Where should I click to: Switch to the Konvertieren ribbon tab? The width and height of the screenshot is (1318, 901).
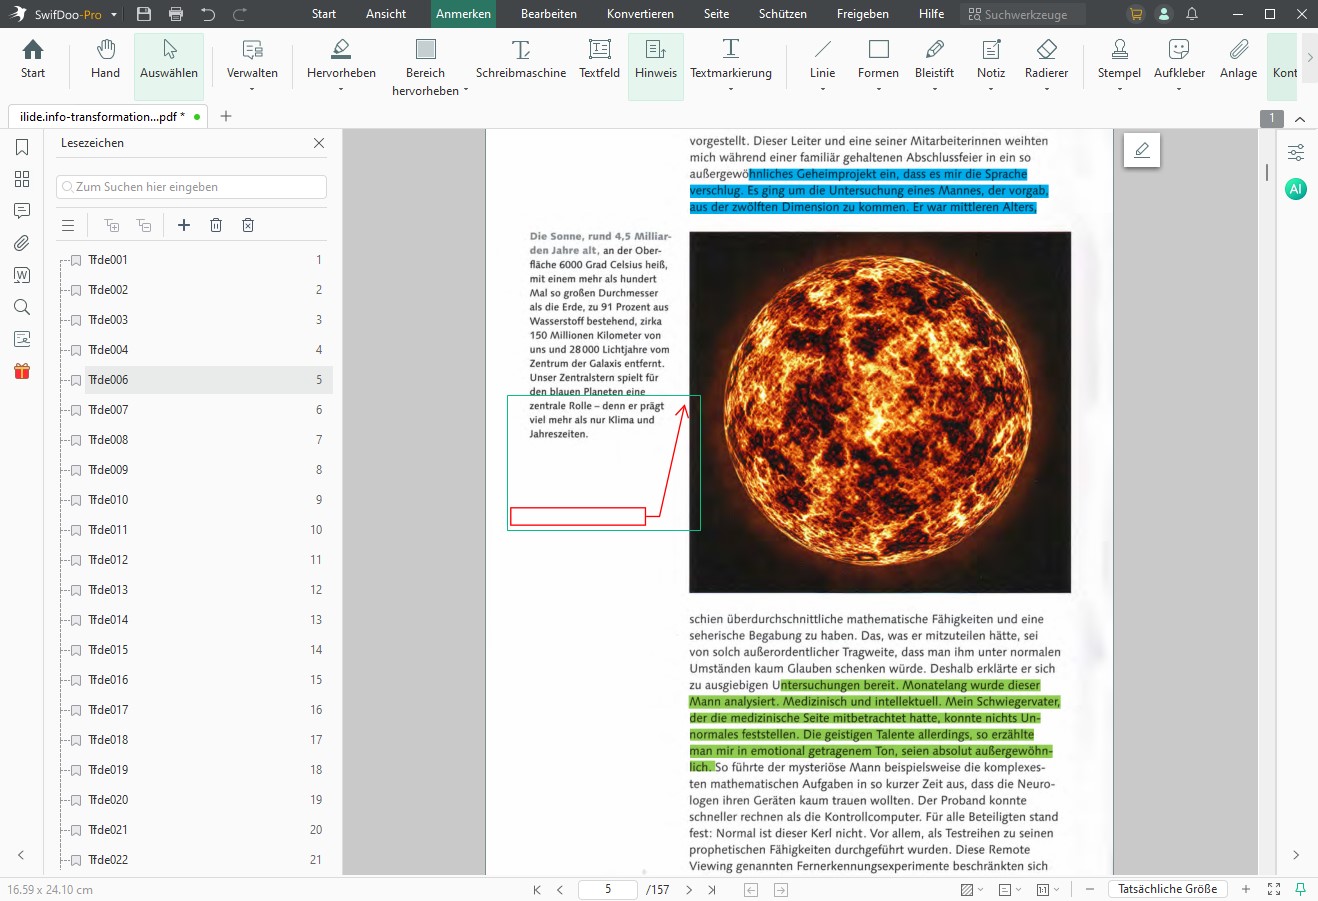640,13
